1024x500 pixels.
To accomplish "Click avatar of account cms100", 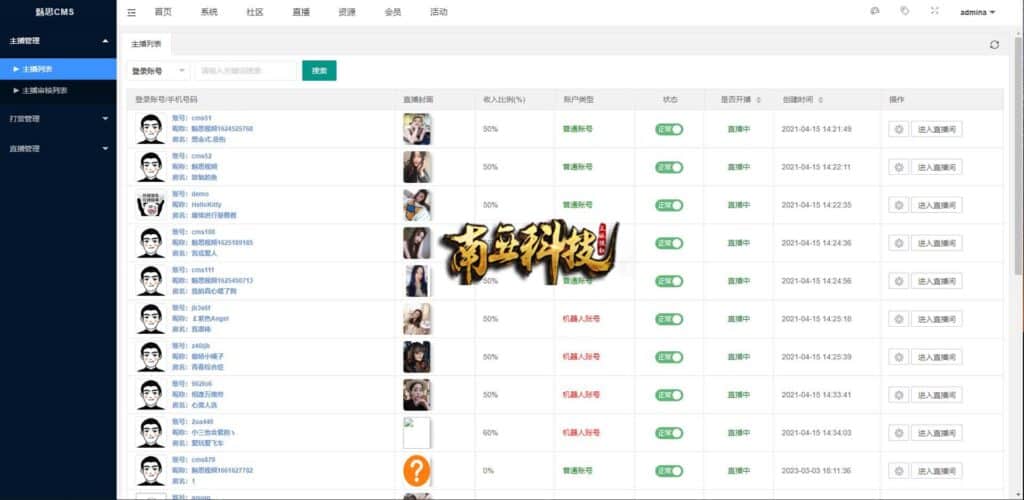I will [x=151, y=243].
